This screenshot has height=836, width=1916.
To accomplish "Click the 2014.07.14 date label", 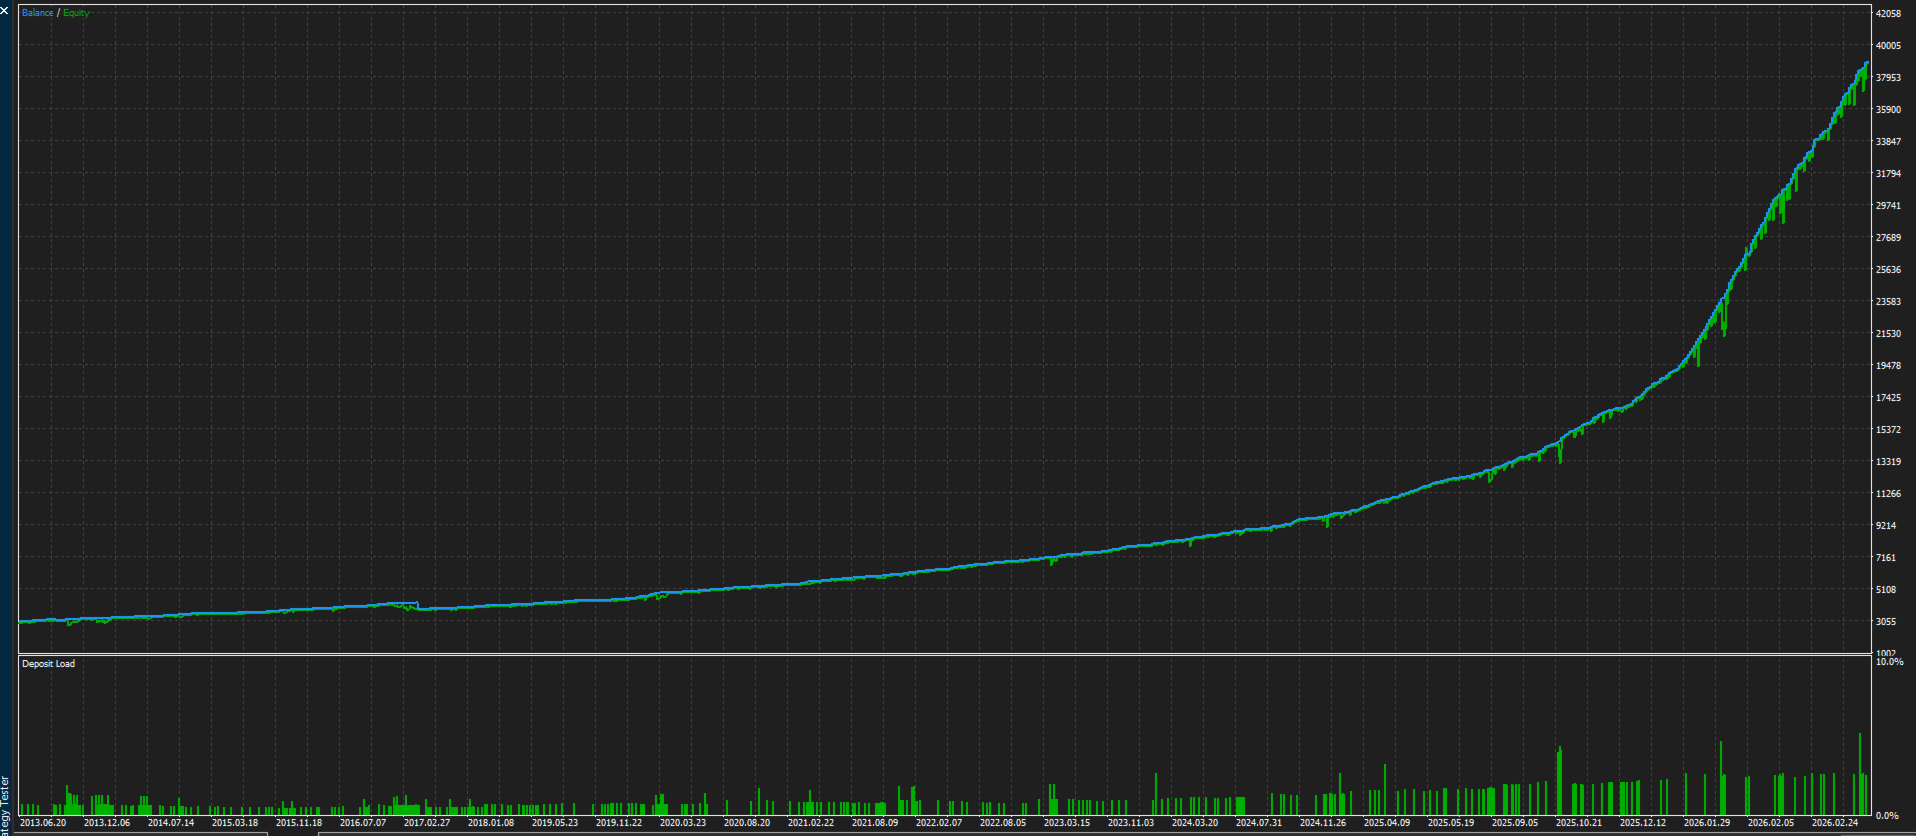I will point(171,823).
